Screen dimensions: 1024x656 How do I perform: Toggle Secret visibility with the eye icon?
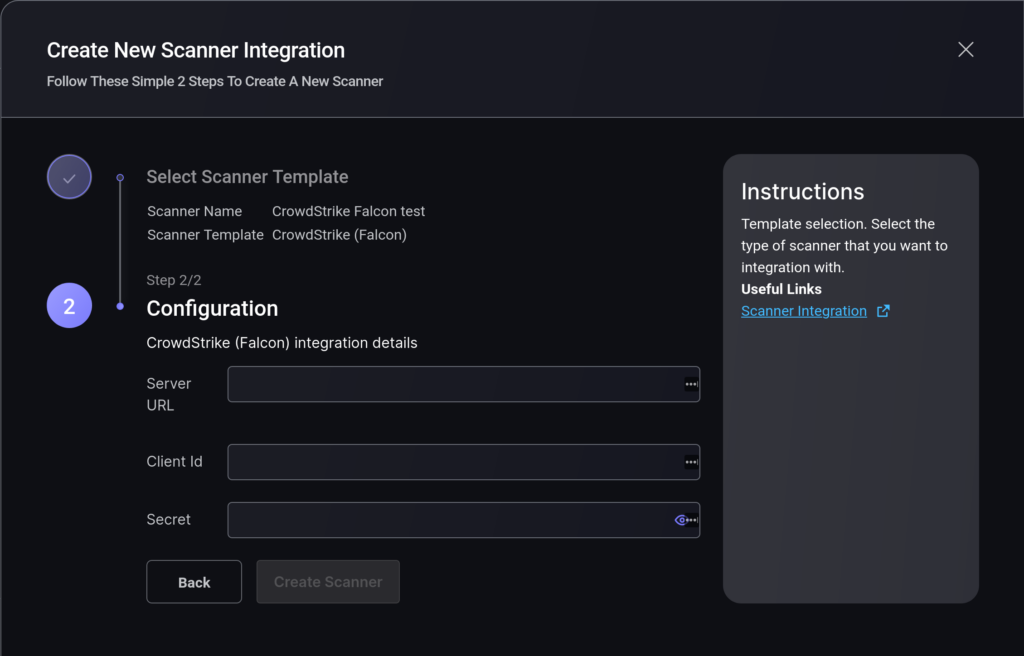coord(680,520)
